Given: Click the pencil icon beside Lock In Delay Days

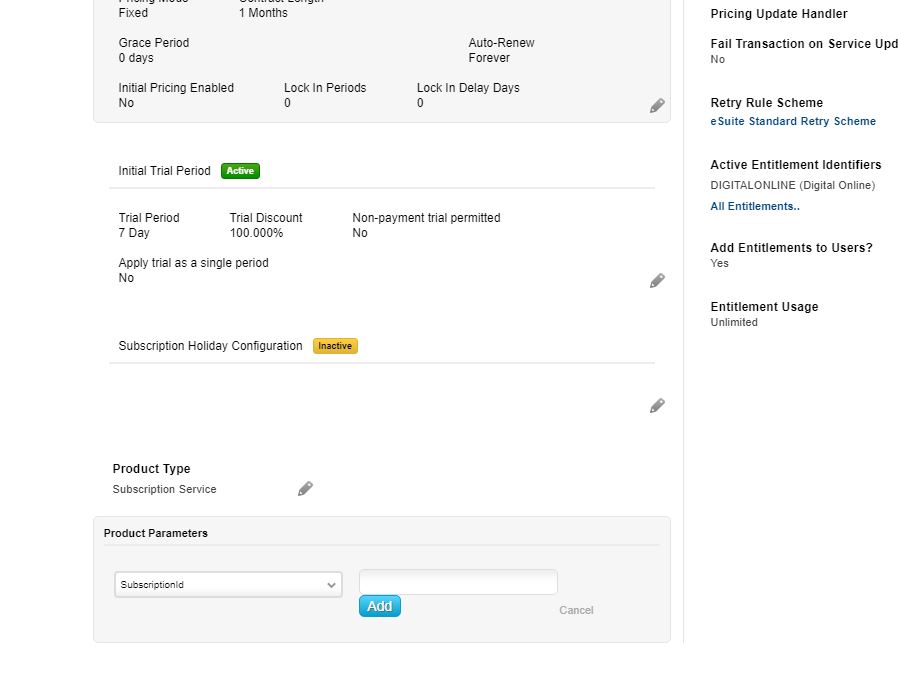Looking at the screenshot, I should coord(657,106).
